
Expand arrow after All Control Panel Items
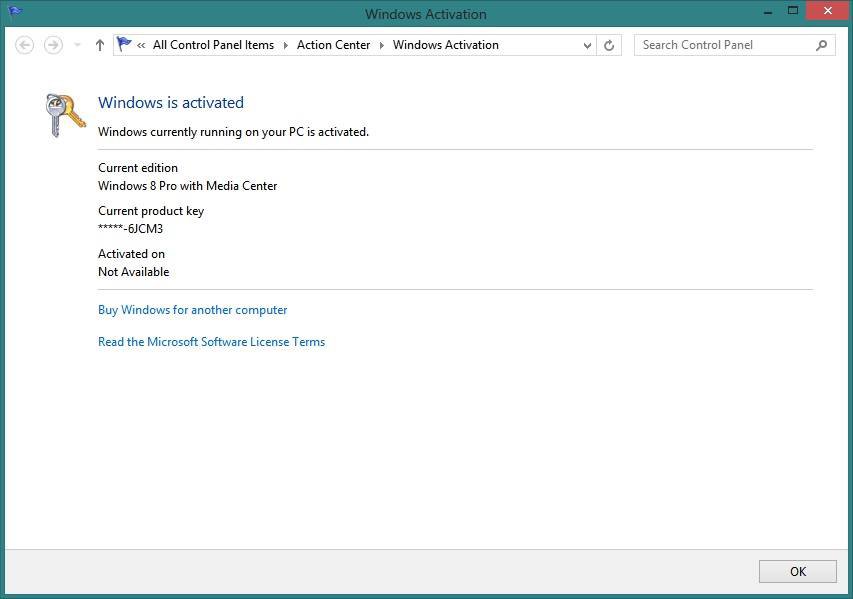click(286, 46)
